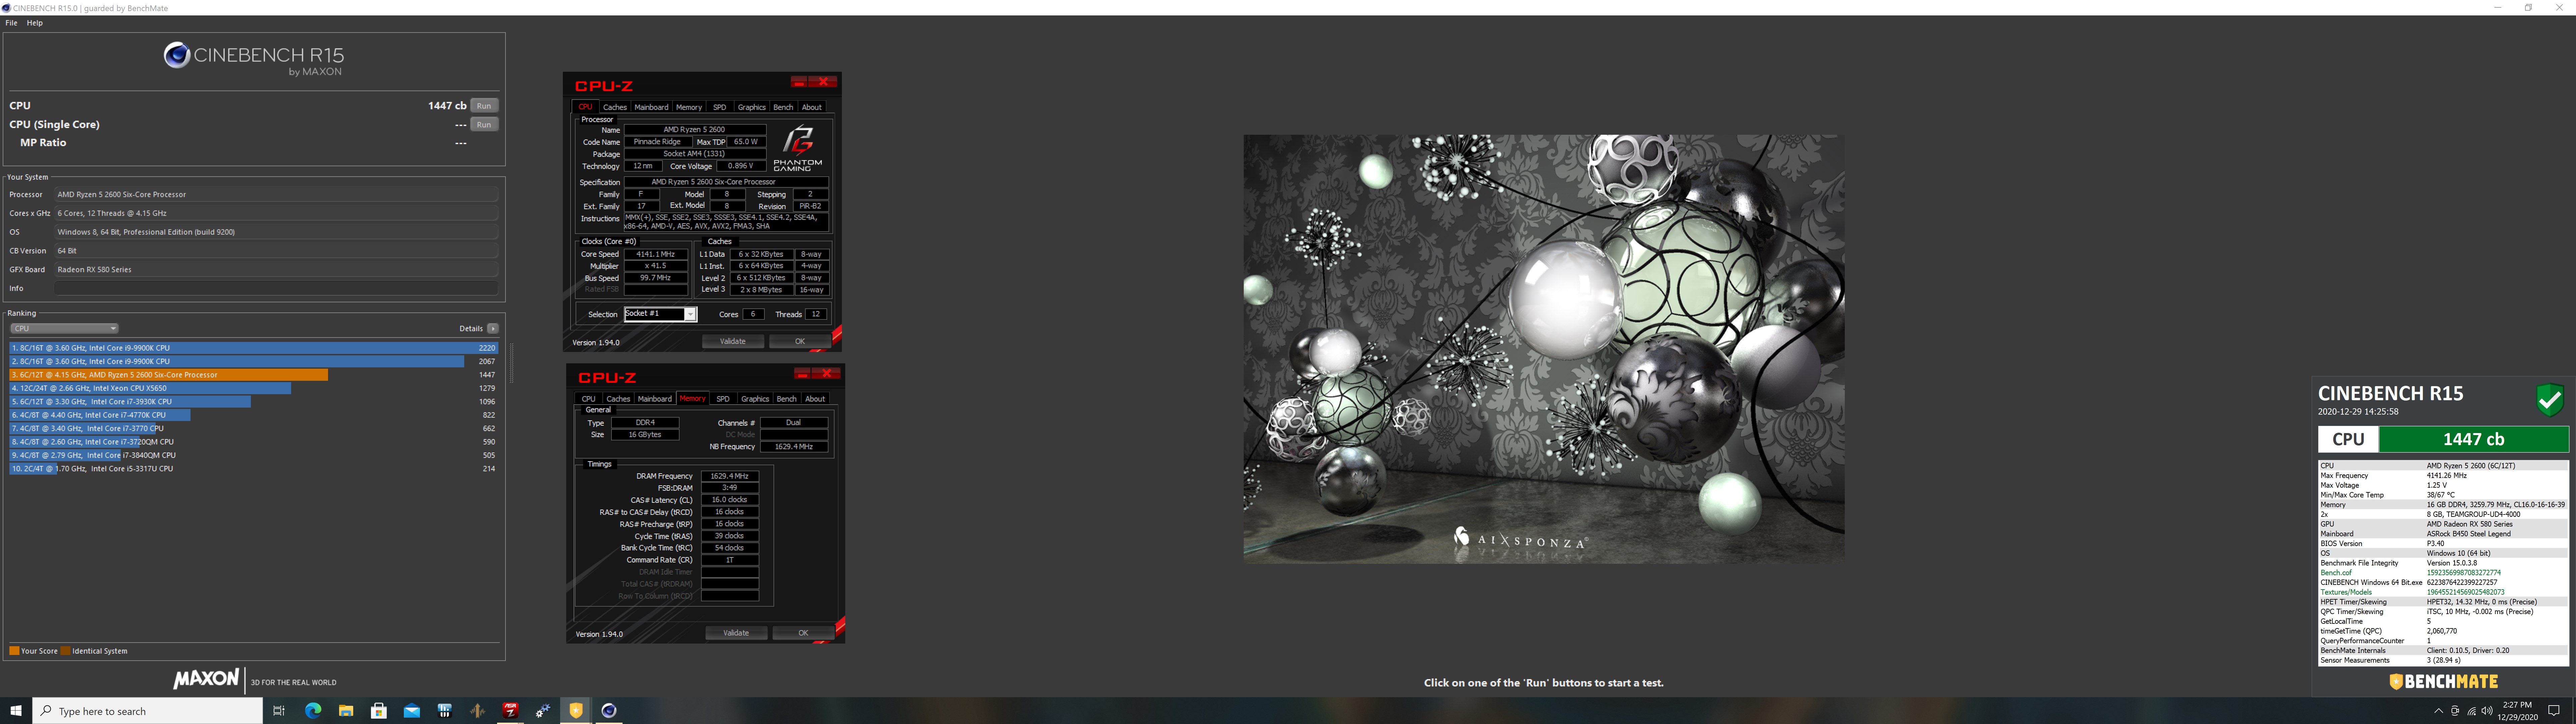Viewport: 2576px width, 724px height.
Task: Select the Intel Core i5-3317U ranking row
Action: tap(253, 469)
